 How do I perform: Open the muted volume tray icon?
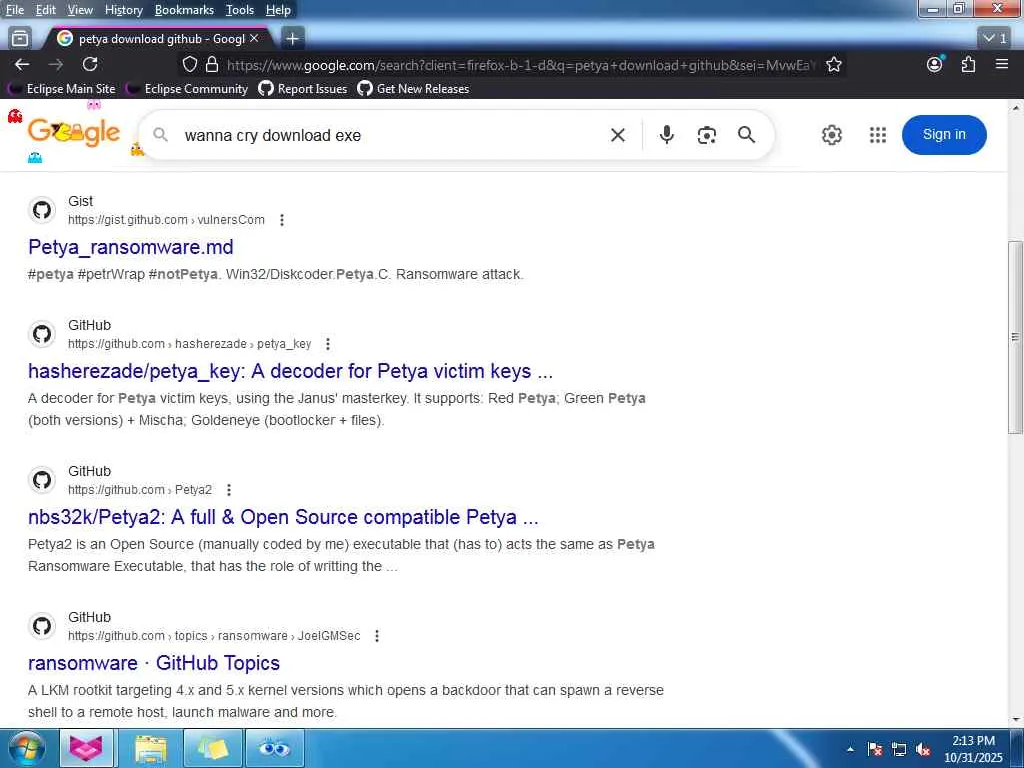click(x=923, y=749)
